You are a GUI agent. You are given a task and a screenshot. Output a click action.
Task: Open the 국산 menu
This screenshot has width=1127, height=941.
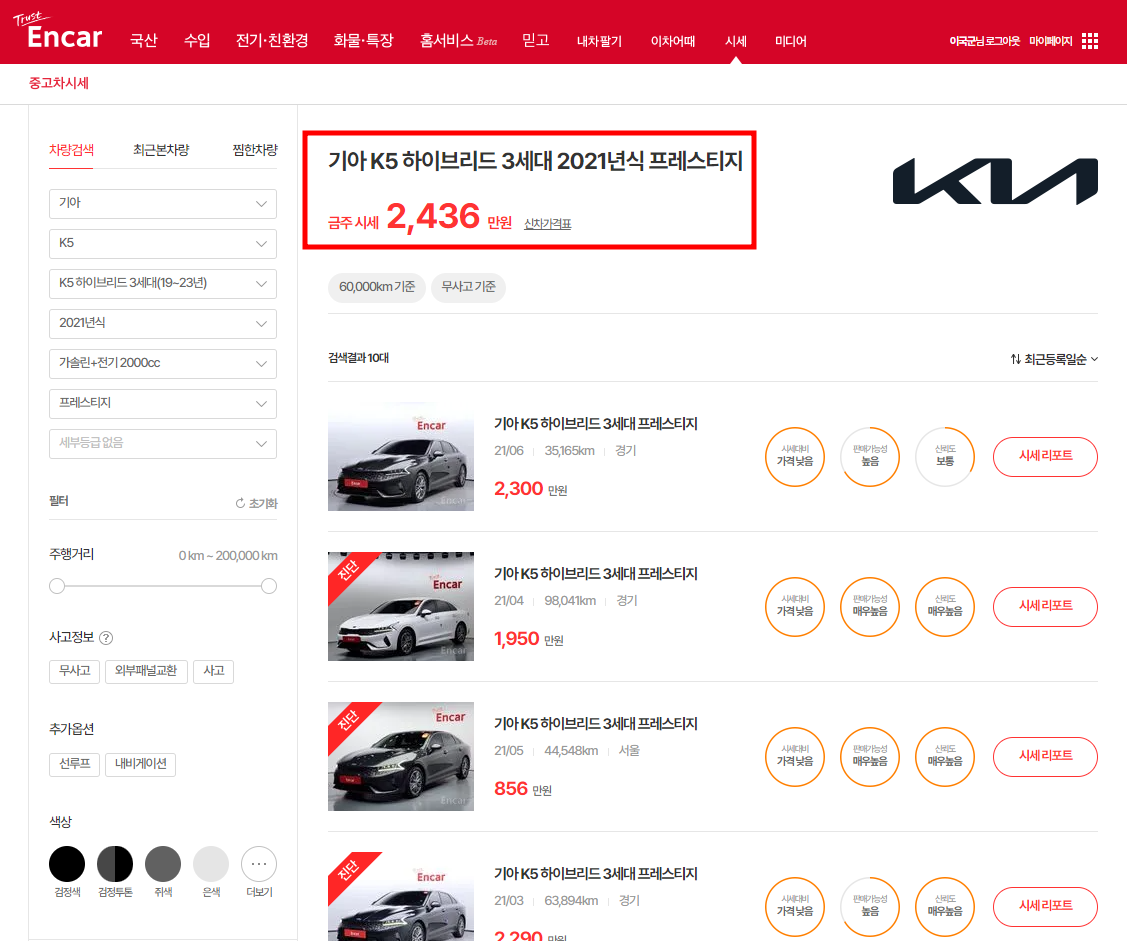[x=144, y=41]
